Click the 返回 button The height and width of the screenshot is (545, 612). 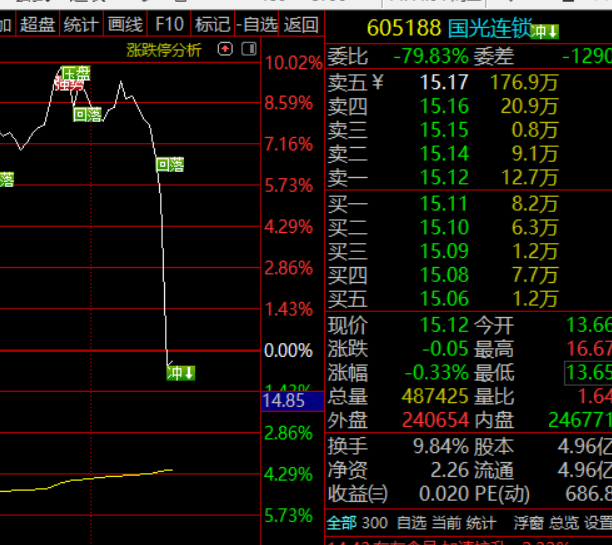tap(301, 25)
